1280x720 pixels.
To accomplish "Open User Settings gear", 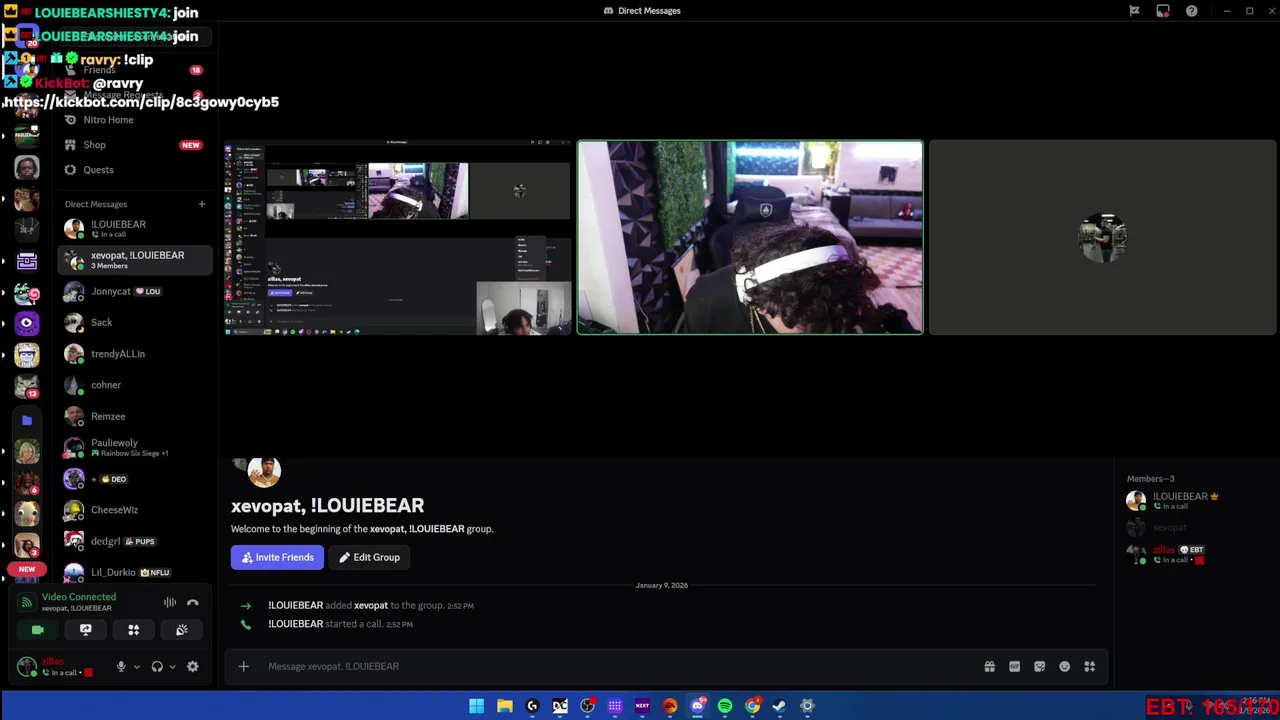I will point(193,667).
